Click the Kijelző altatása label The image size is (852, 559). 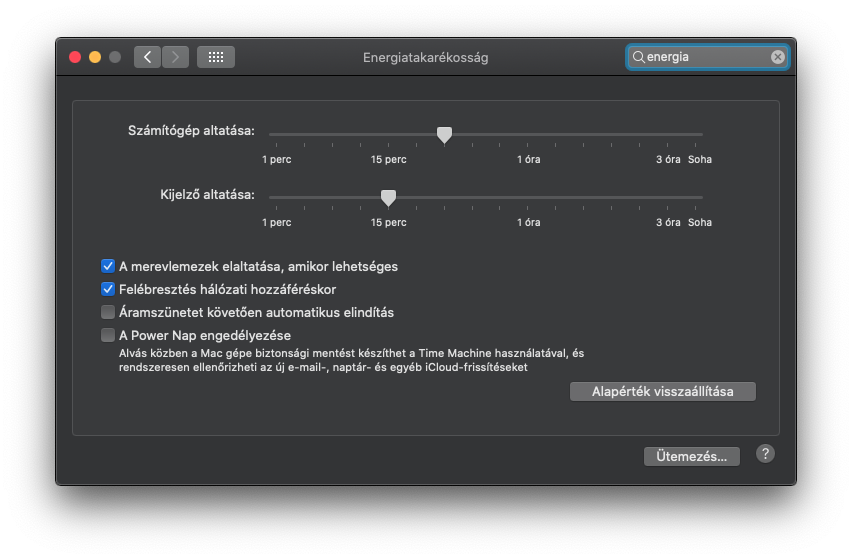(207, 194)
